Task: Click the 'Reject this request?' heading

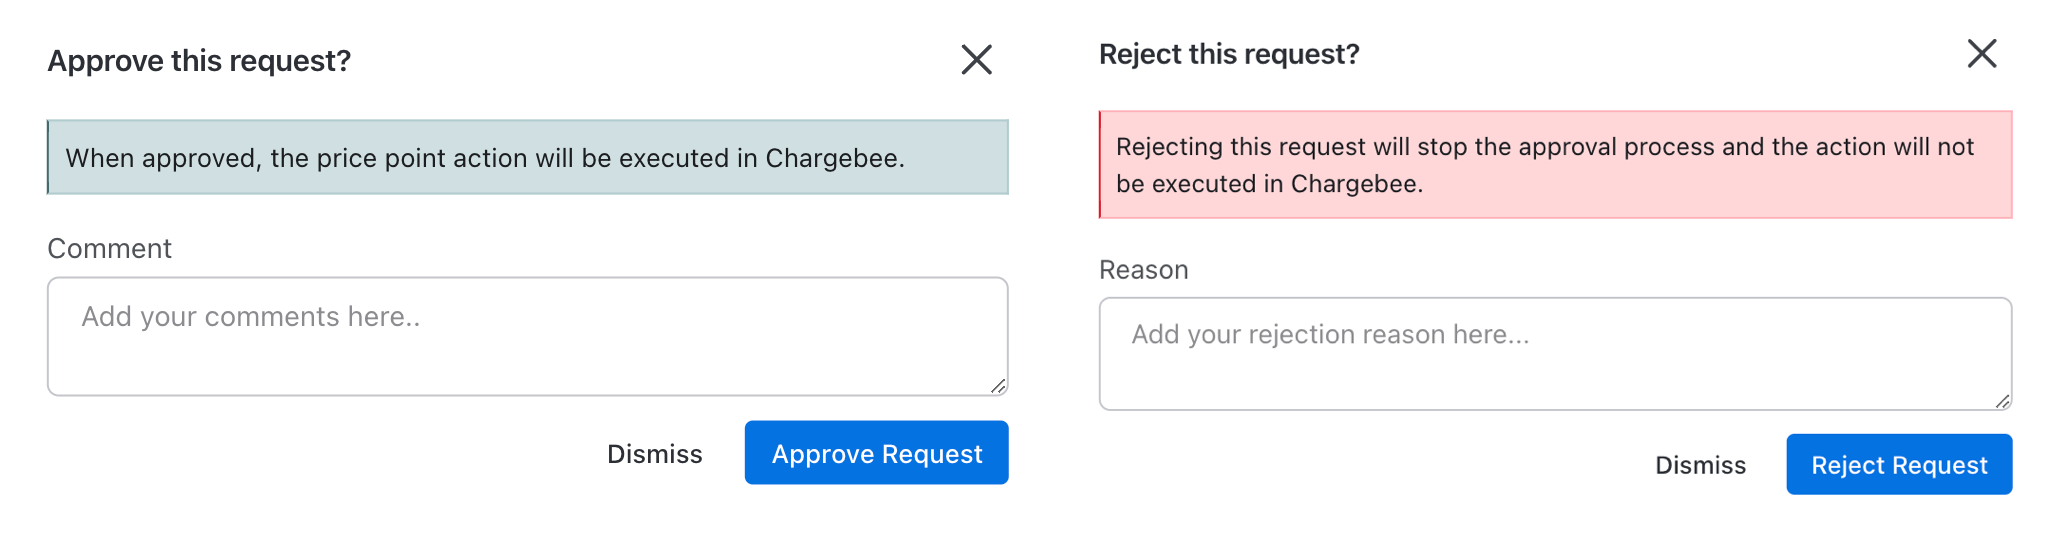Action: click(x=1228, y=54)
